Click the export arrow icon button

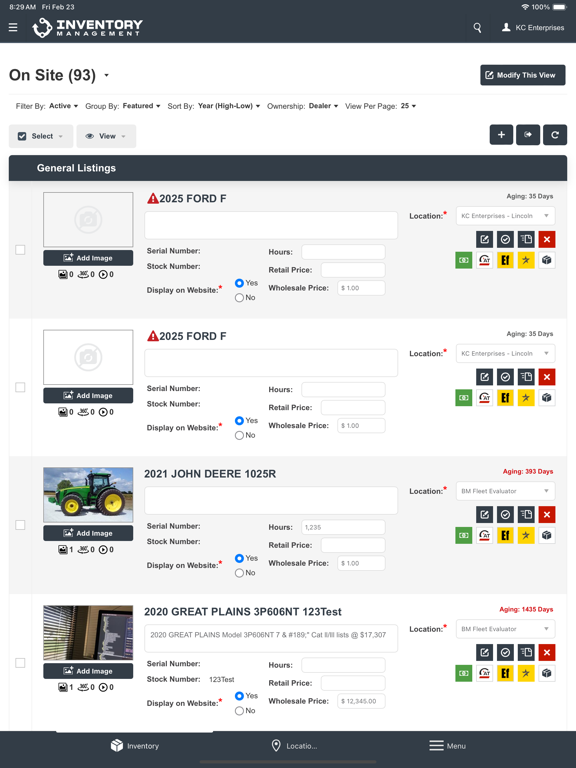(528, 135)
